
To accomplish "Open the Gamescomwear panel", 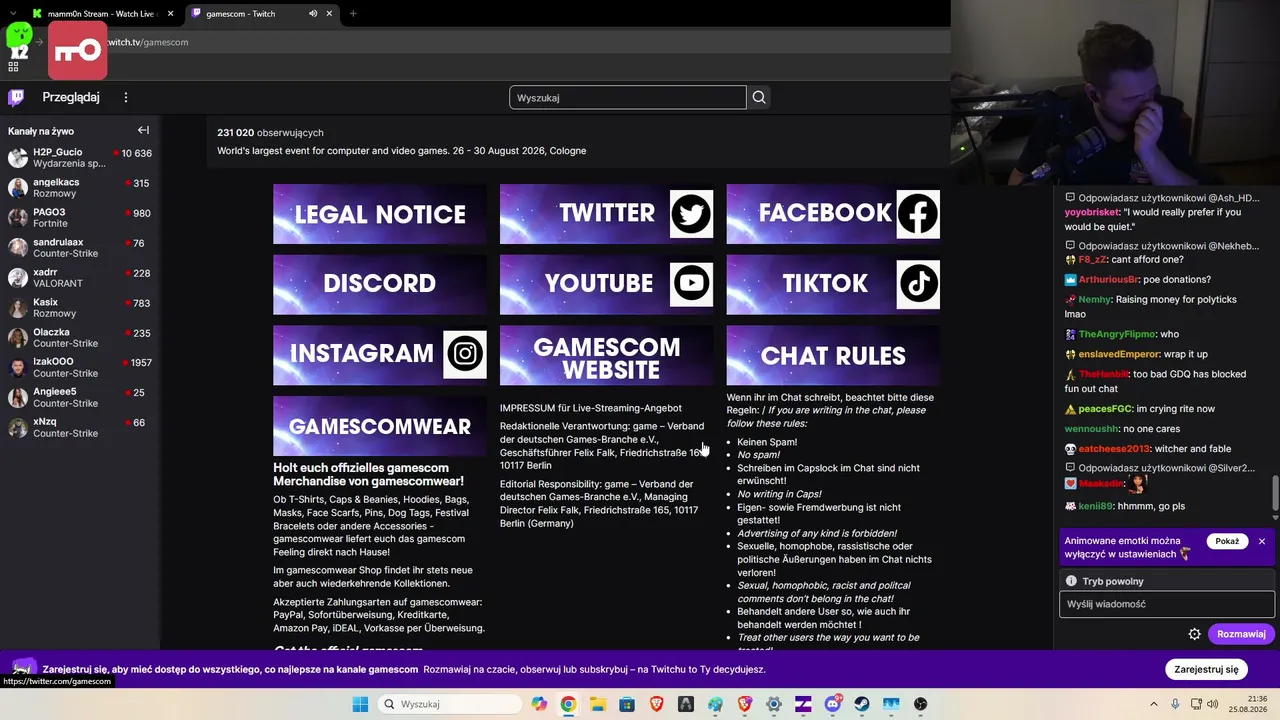I will coord(380,426).
